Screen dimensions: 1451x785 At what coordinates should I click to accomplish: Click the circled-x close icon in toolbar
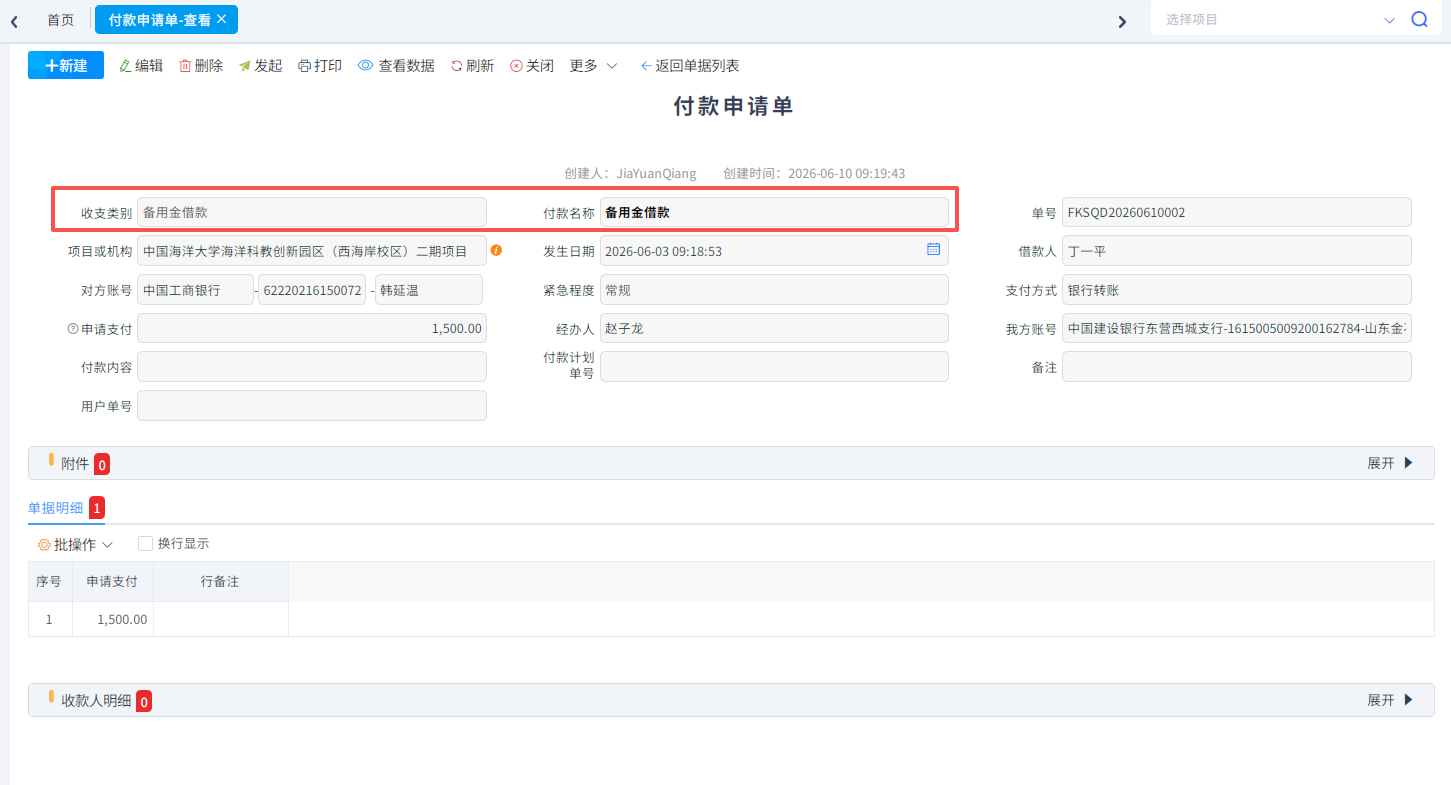(x=516, y=66)
